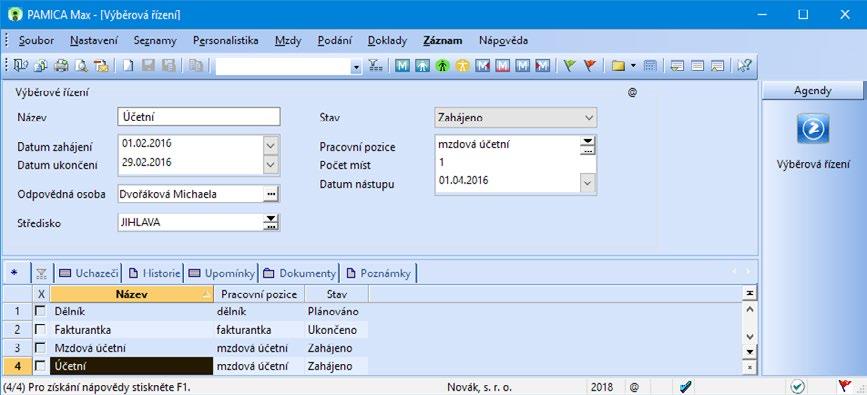Open the Odpovědná osoba ellipsis picker
The height and width of the screenshot is (395, 867).
pos(270,194)
